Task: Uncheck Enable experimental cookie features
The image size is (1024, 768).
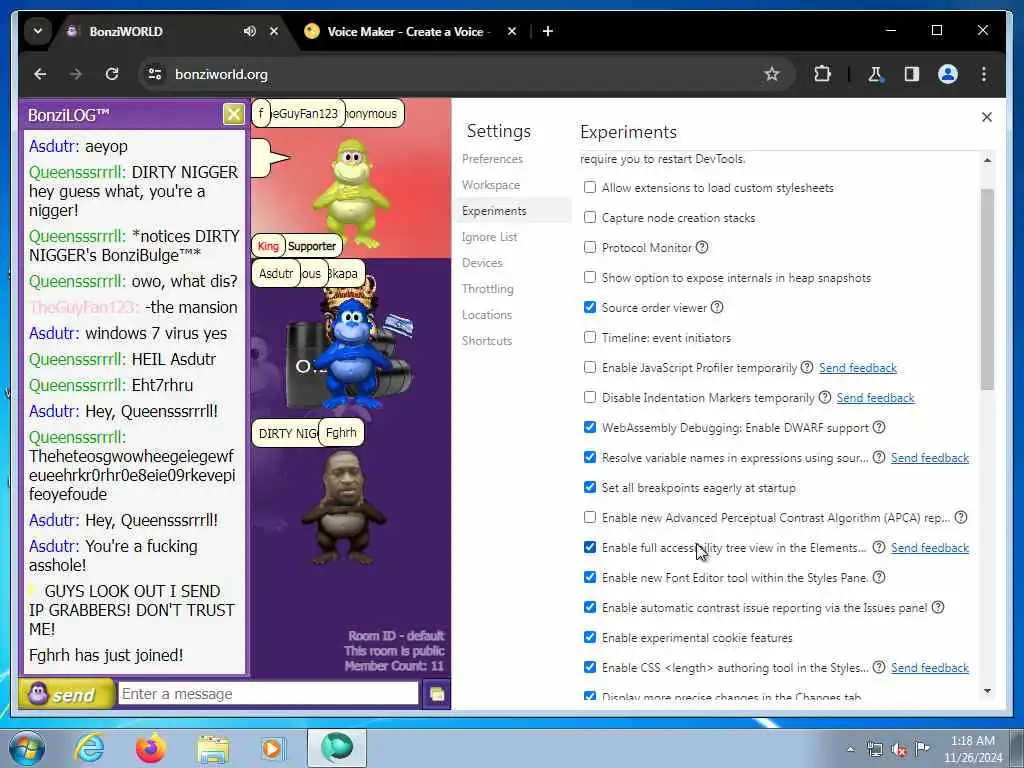Action: 590,637
